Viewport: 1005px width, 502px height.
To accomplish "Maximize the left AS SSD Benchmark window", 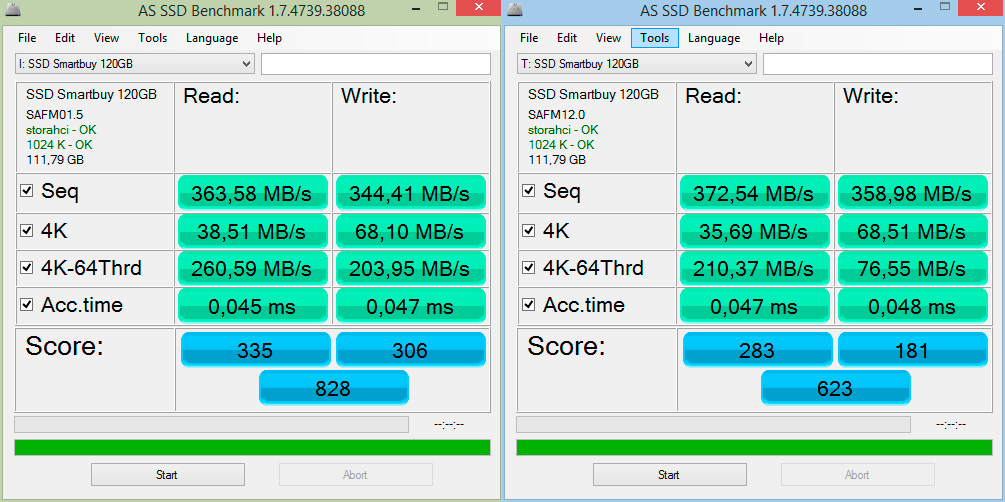I will 442,8.
